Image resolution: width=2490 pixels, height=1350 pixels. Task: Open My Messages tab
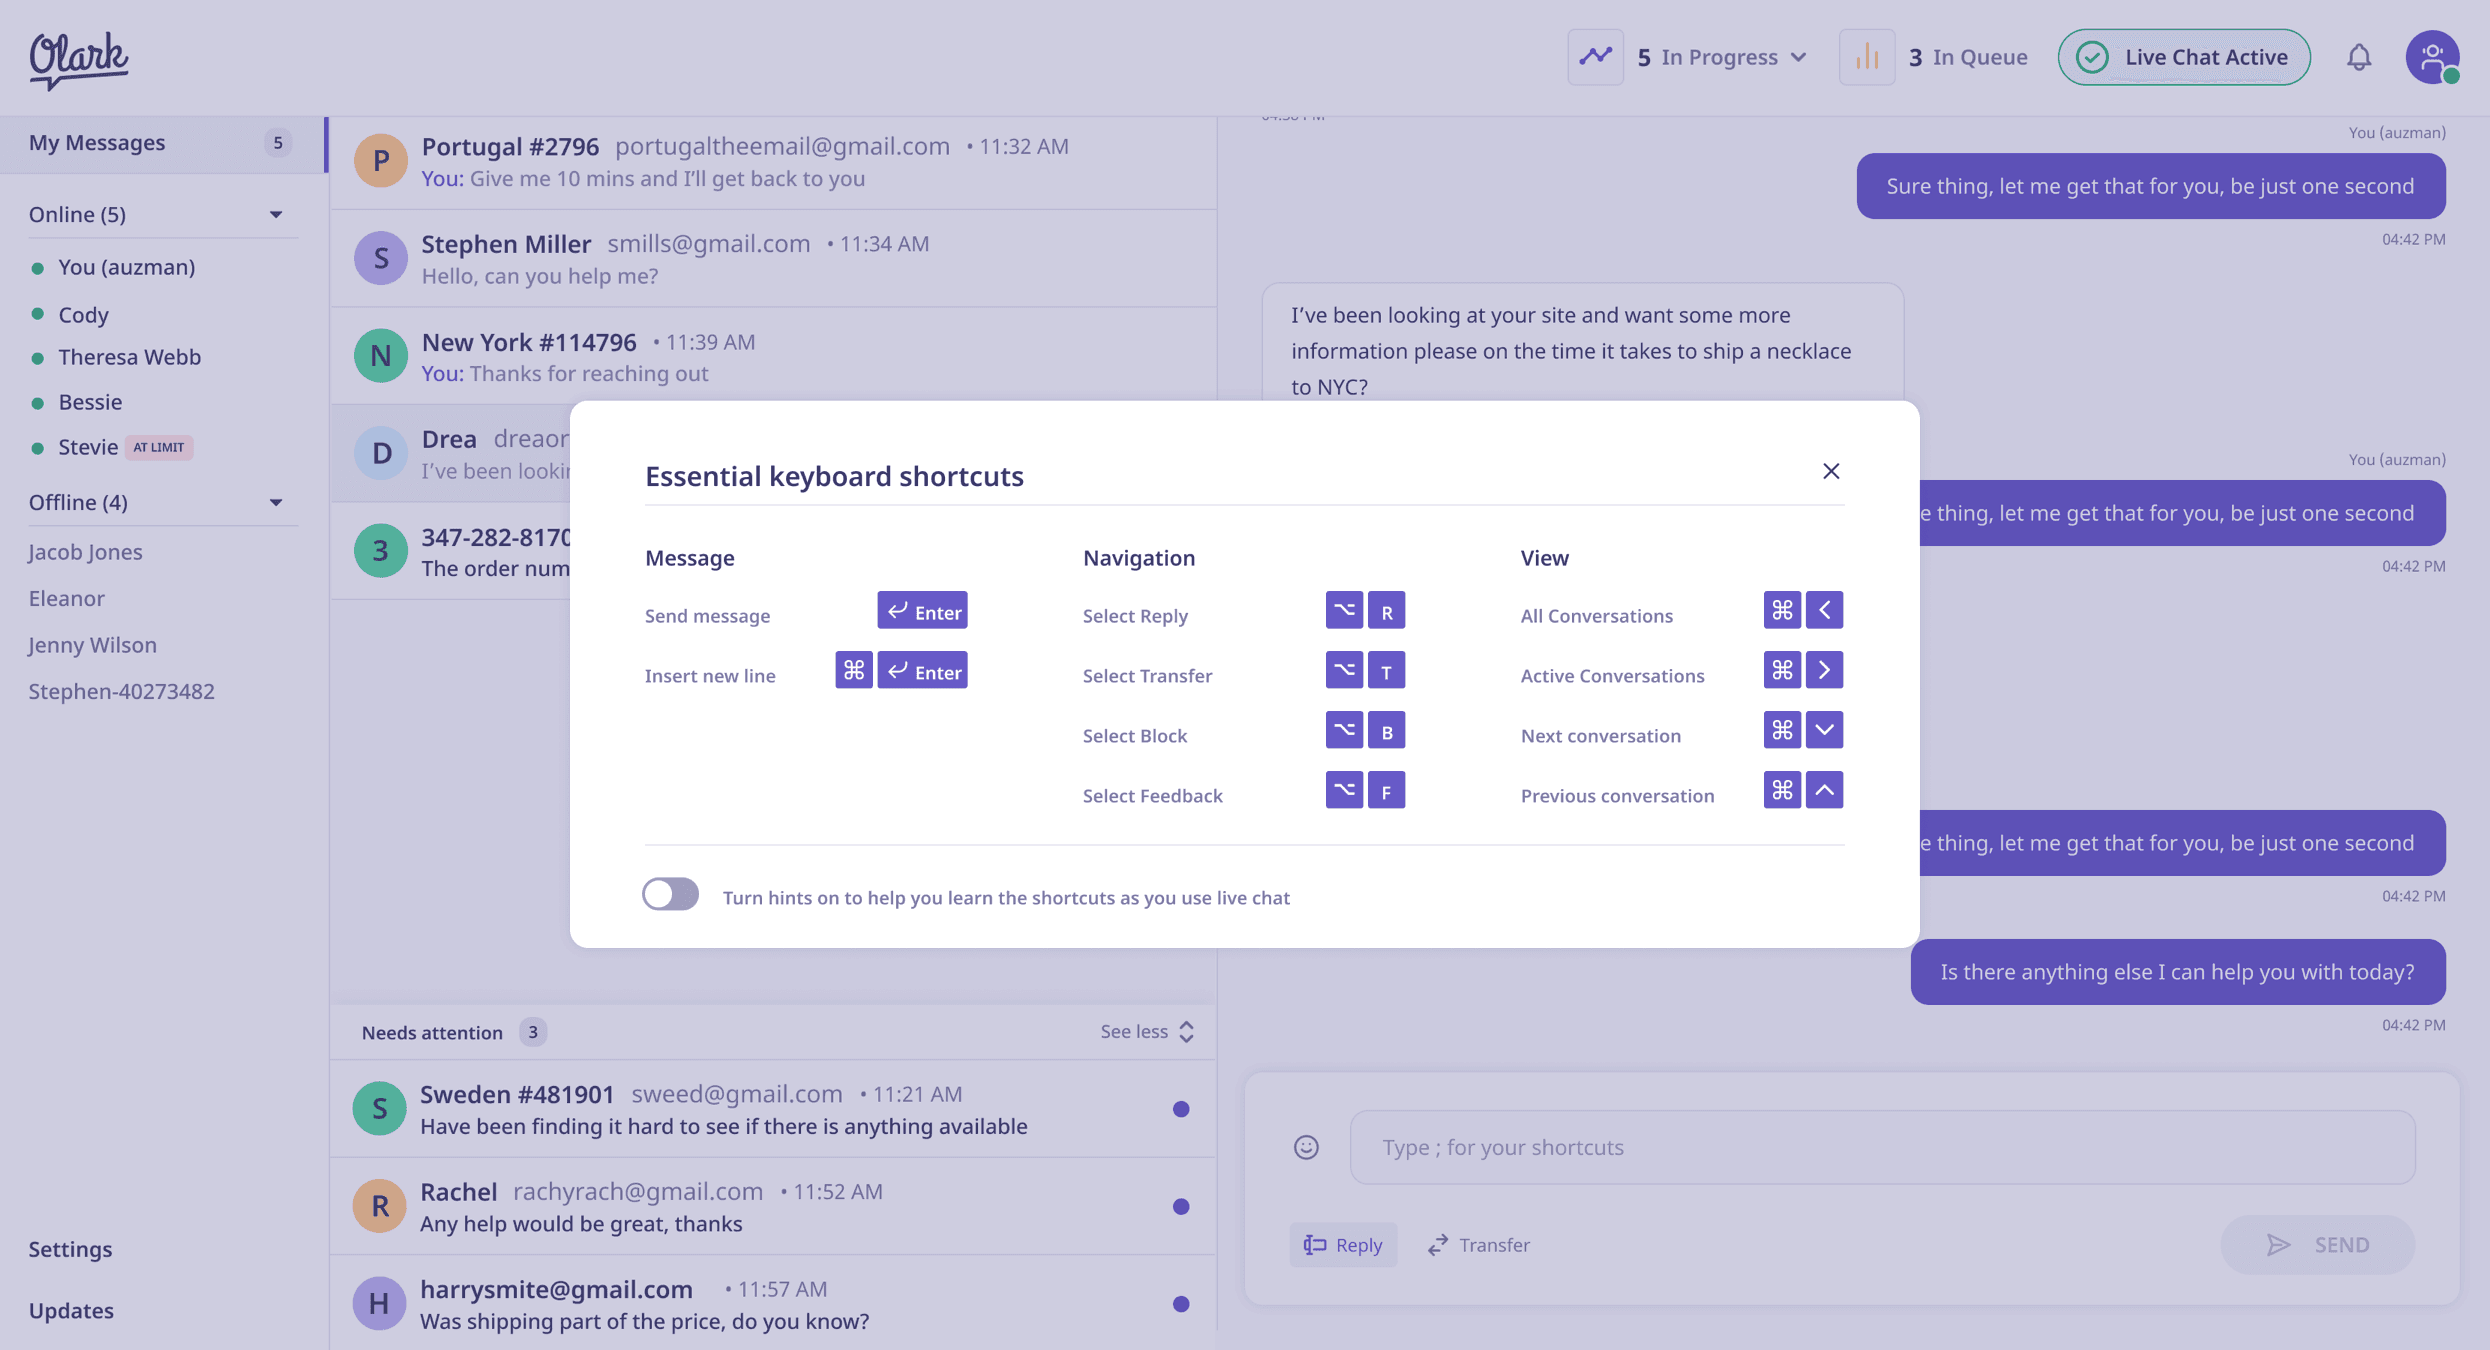(163, 144)
